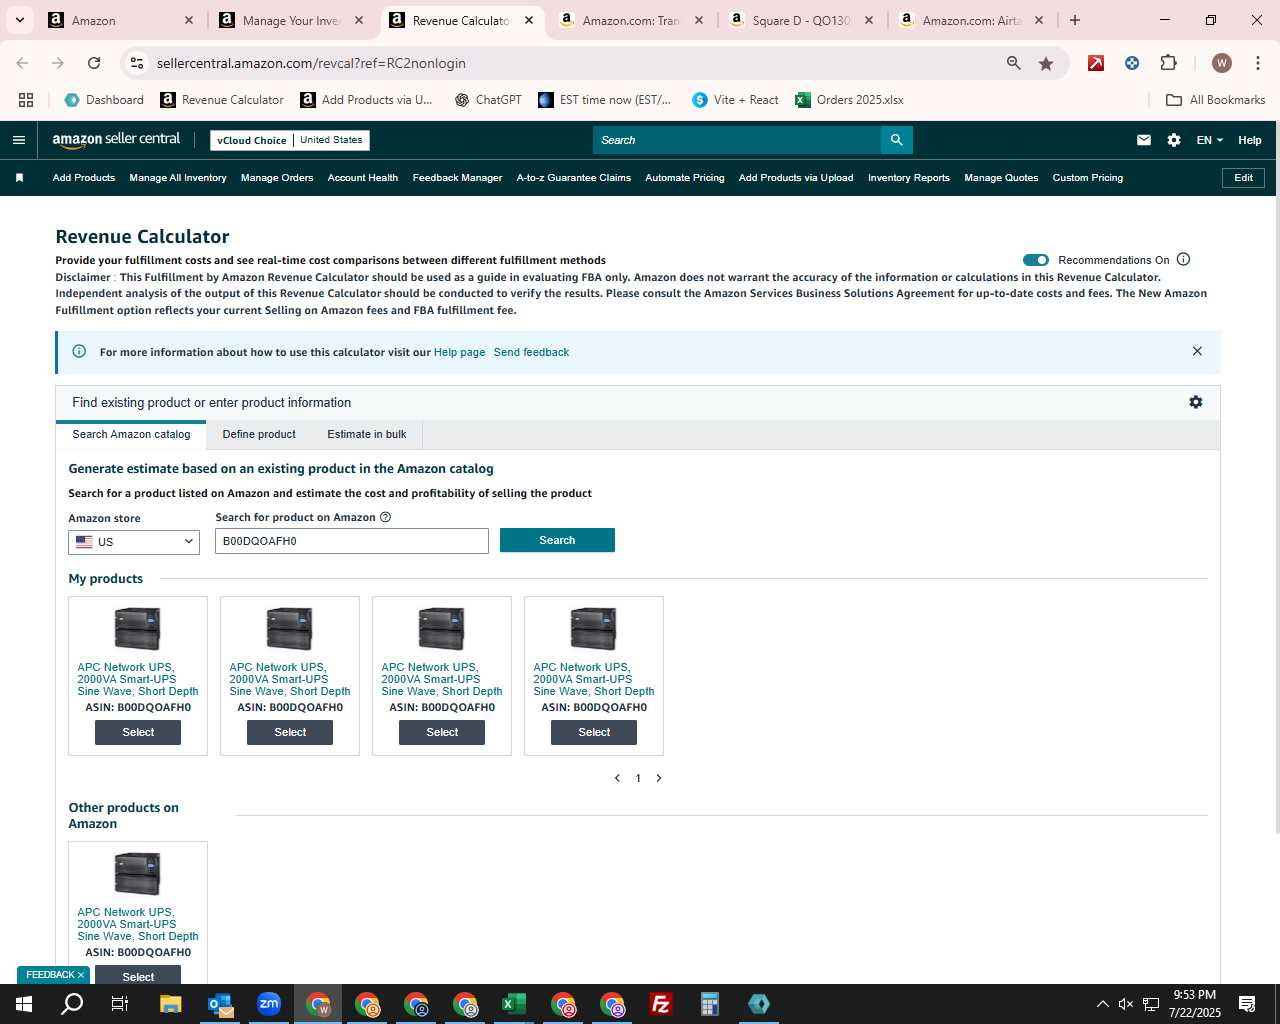Image resolution: width=1280 pixels, height=1024 pixels.
Task: Open Automate Pricing menu item
Action: [685, 178]
